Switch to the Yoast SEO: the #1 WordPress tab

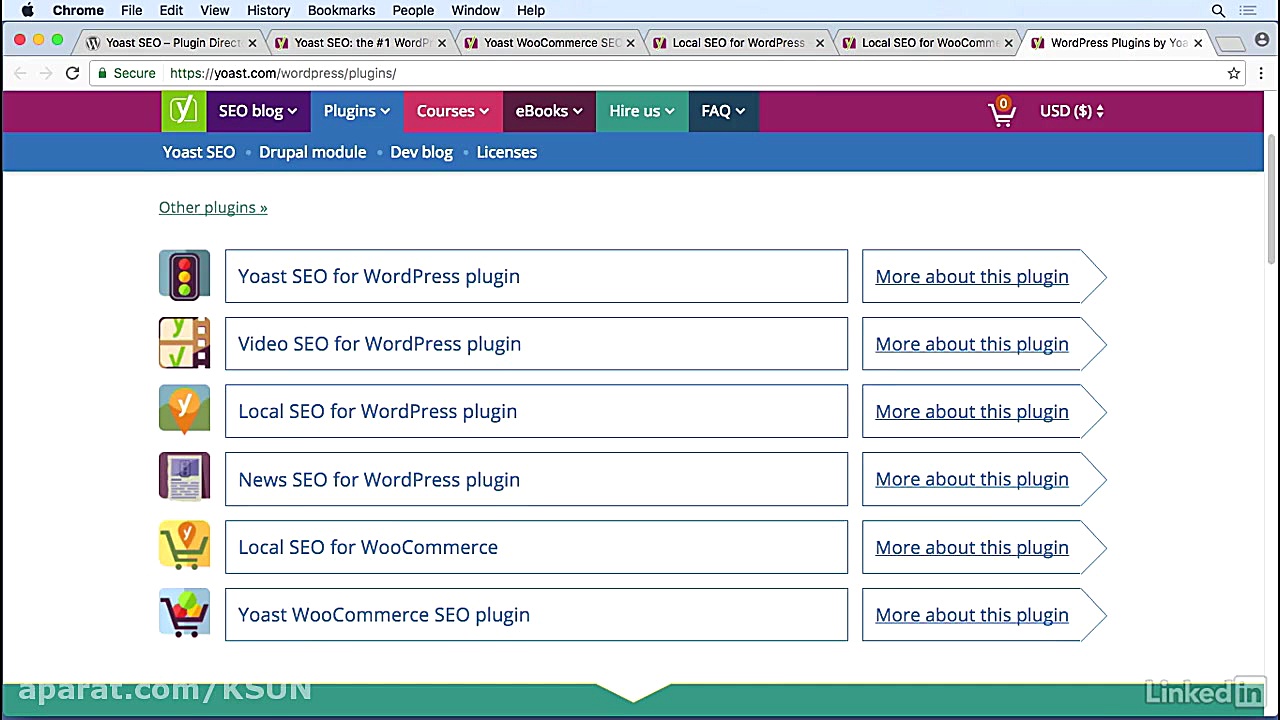pyautogui.click(x=362, y=43)
